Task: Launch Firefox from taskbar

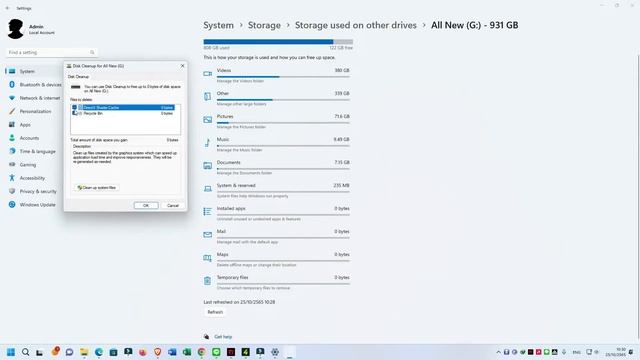Action: point(142,352)
